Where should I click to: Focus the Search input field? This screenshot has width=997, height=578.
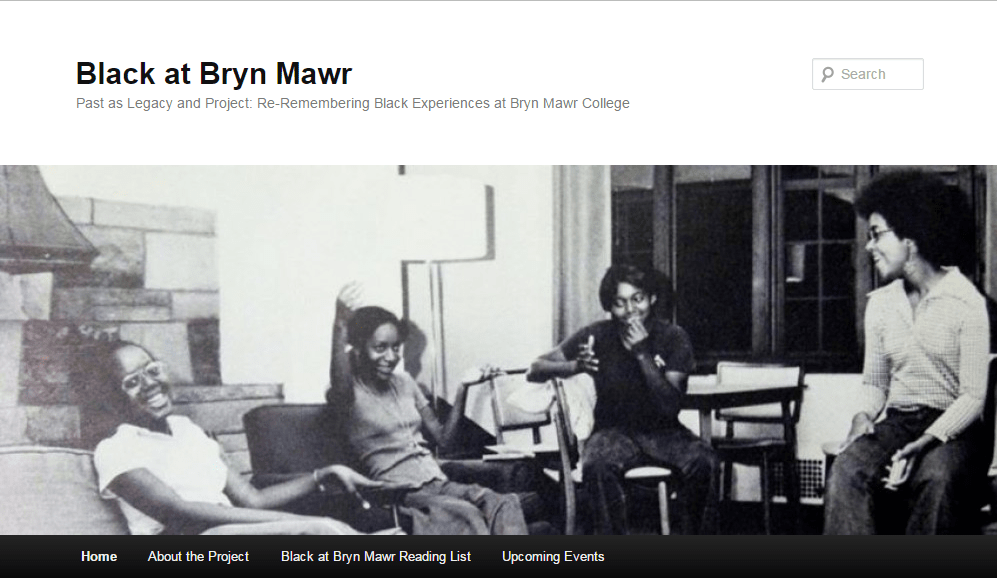(867, 74)
